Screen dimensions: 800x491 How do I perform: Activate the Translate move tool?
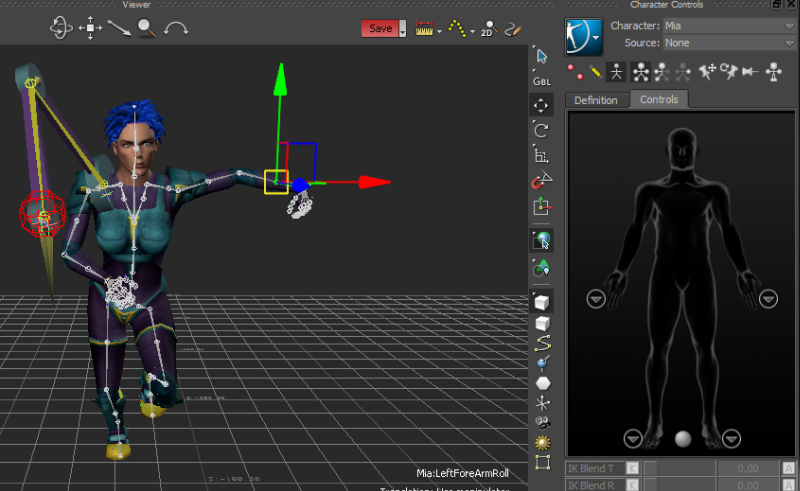click(x=541, y=106)
